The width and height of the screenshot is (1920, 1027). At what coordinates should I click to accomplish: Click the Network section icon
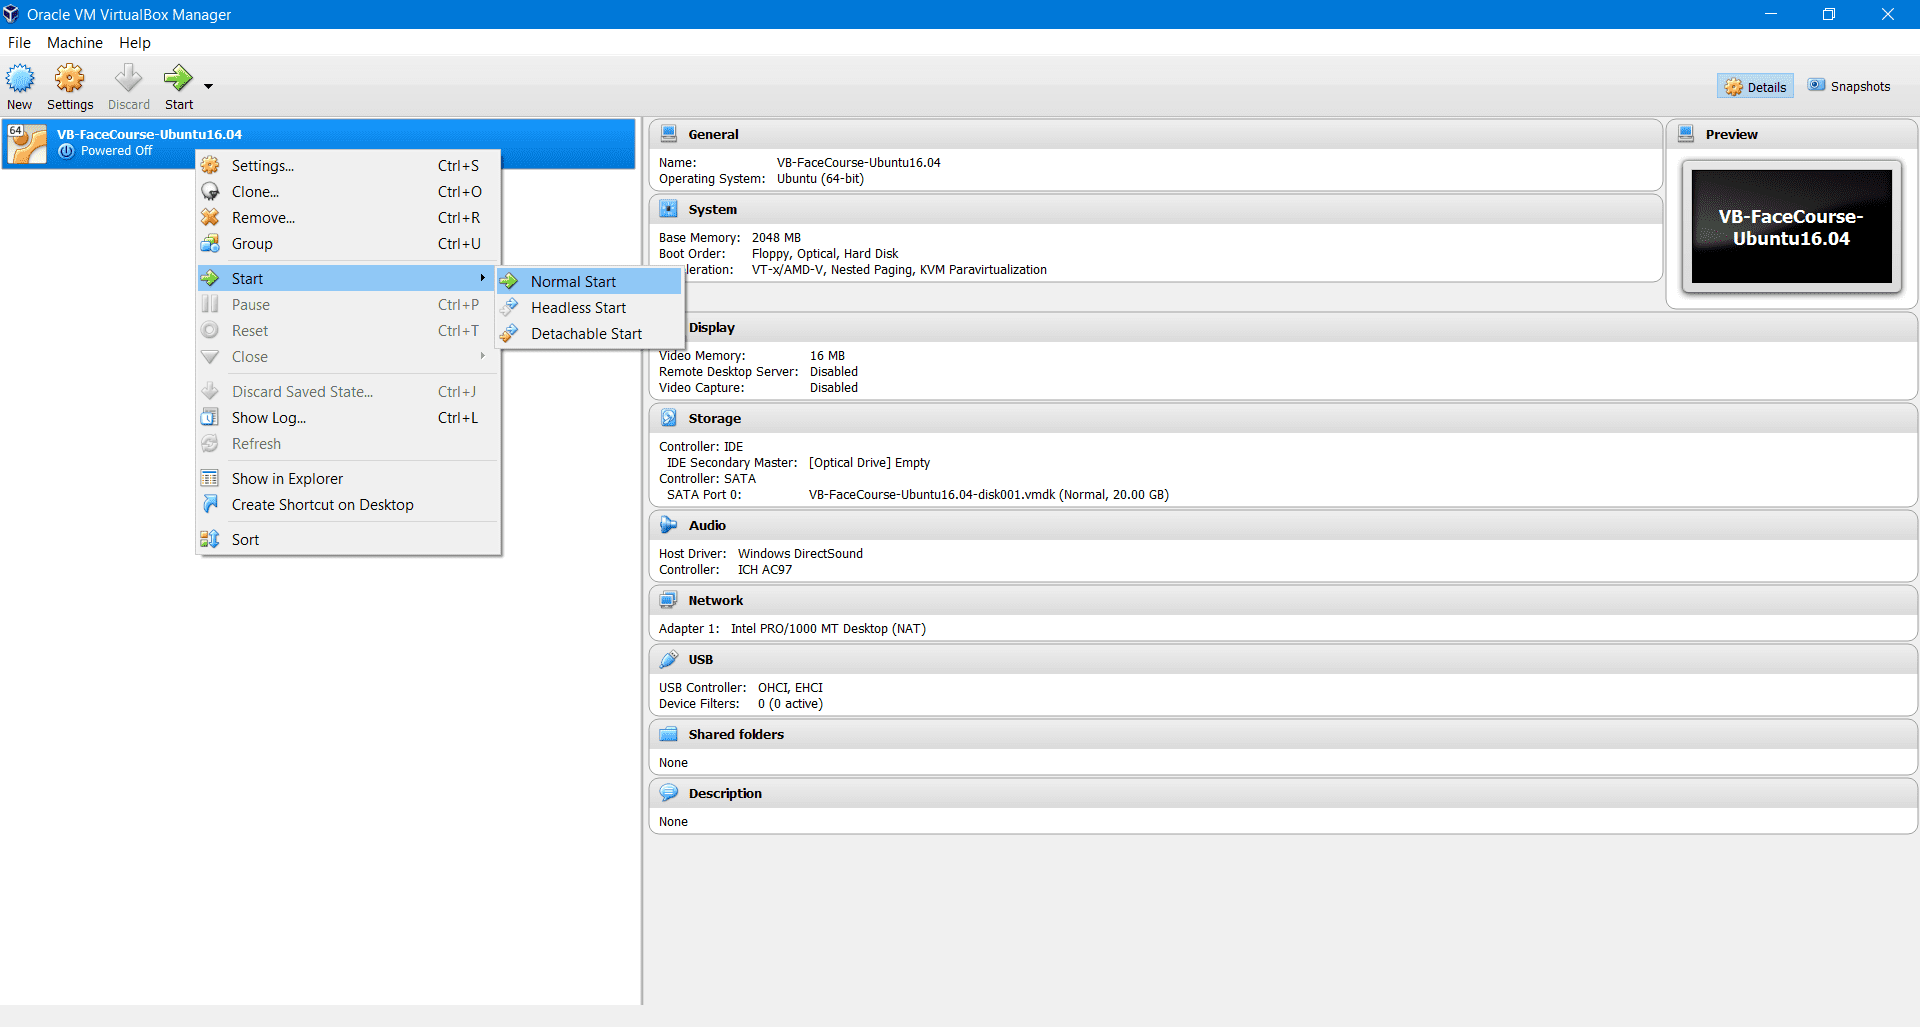point(669,600)
